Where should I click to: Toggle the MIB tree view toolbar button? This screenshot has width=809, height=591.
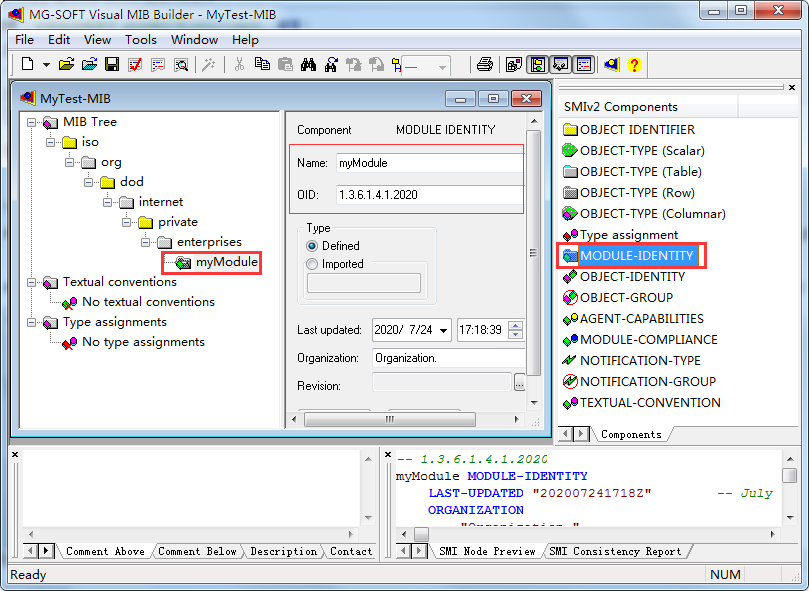pos(536,64)
